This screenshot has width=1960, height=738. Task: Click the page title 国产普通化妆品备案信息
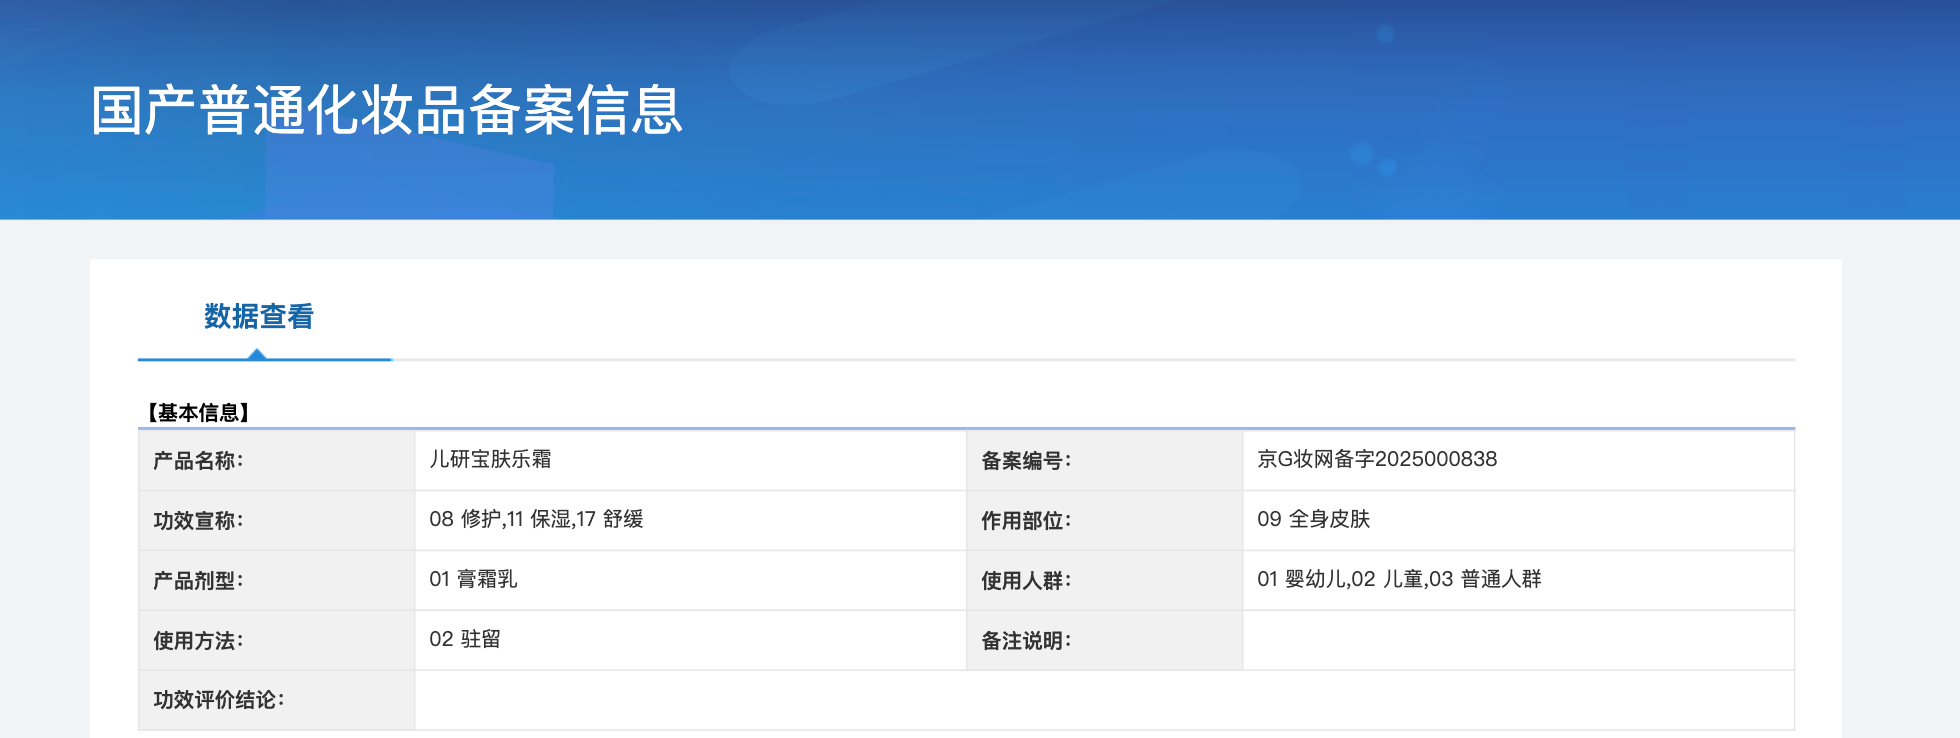click(x=387, y=110)
